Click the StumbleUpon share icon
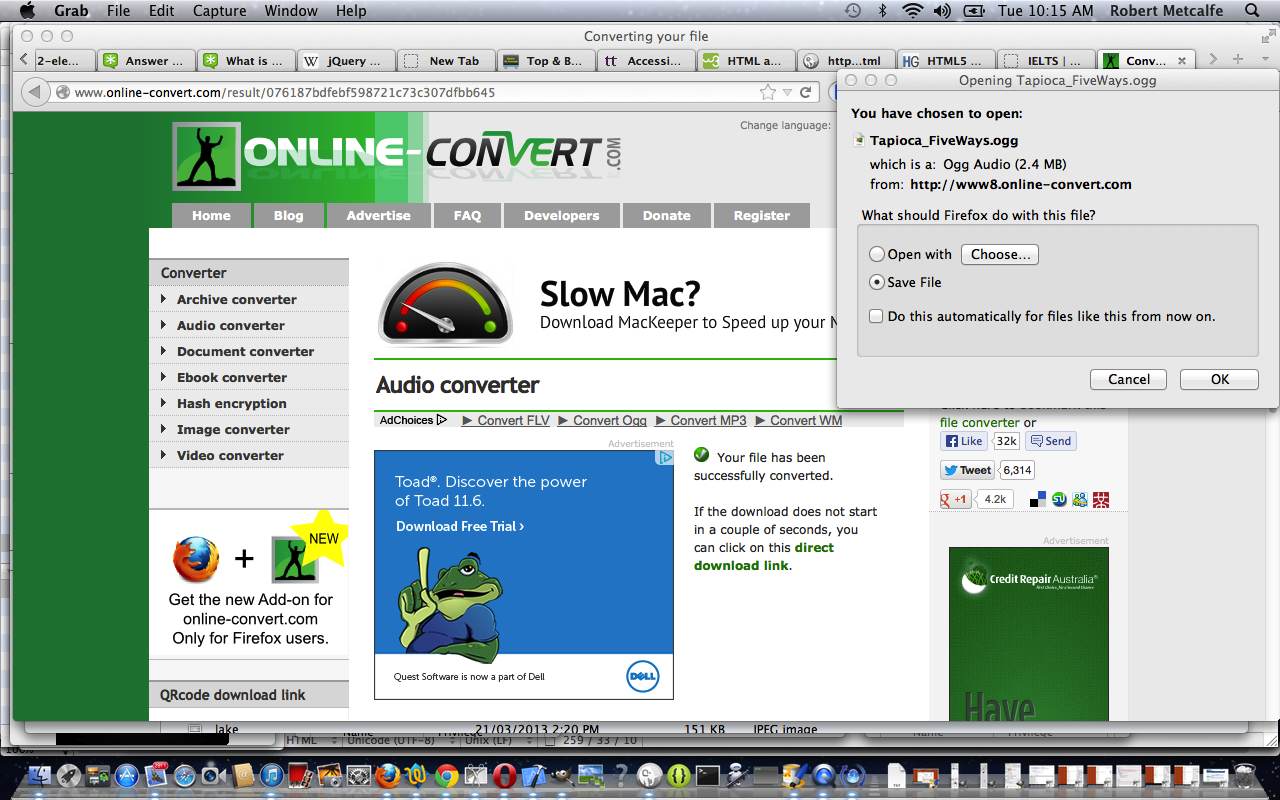Viewport: 1280px width, 800px height. pos(1058,499)
